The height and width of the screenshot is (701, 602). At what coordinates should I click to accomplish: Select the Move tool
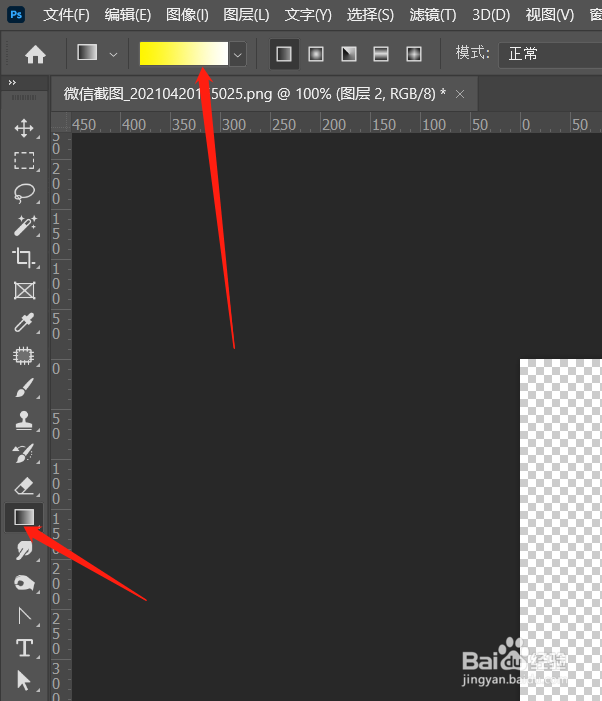[x=24, y=128]
